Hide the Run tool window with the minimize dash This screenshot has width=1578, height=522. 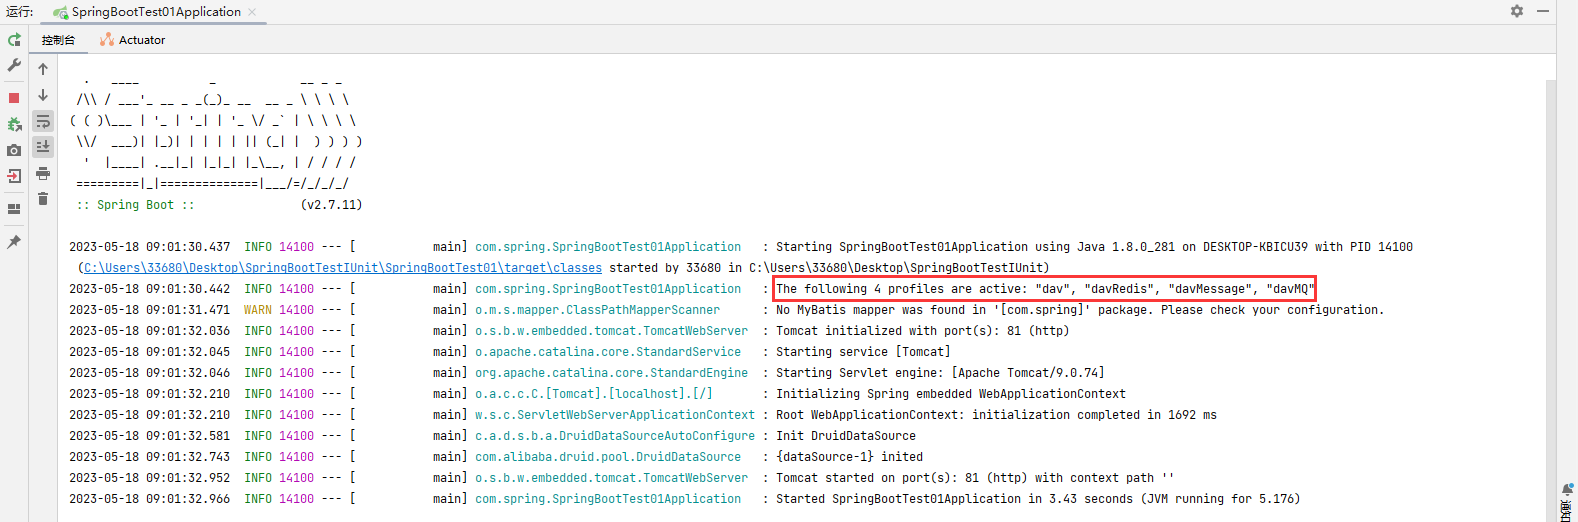1543,11
